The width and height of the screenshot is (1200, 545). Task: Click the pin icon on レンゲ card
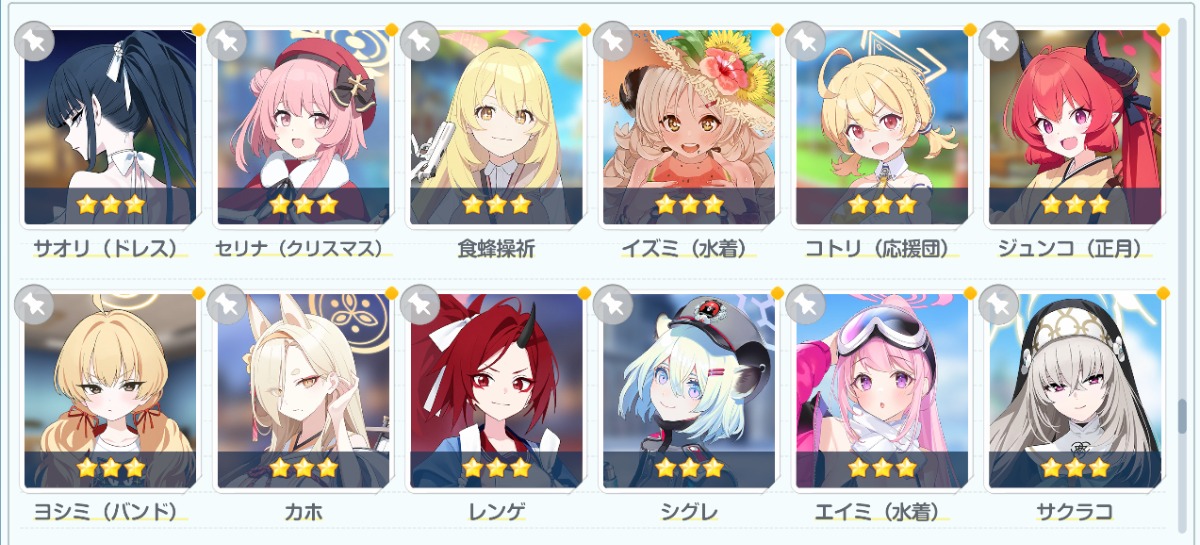click(x=420, y=304)
